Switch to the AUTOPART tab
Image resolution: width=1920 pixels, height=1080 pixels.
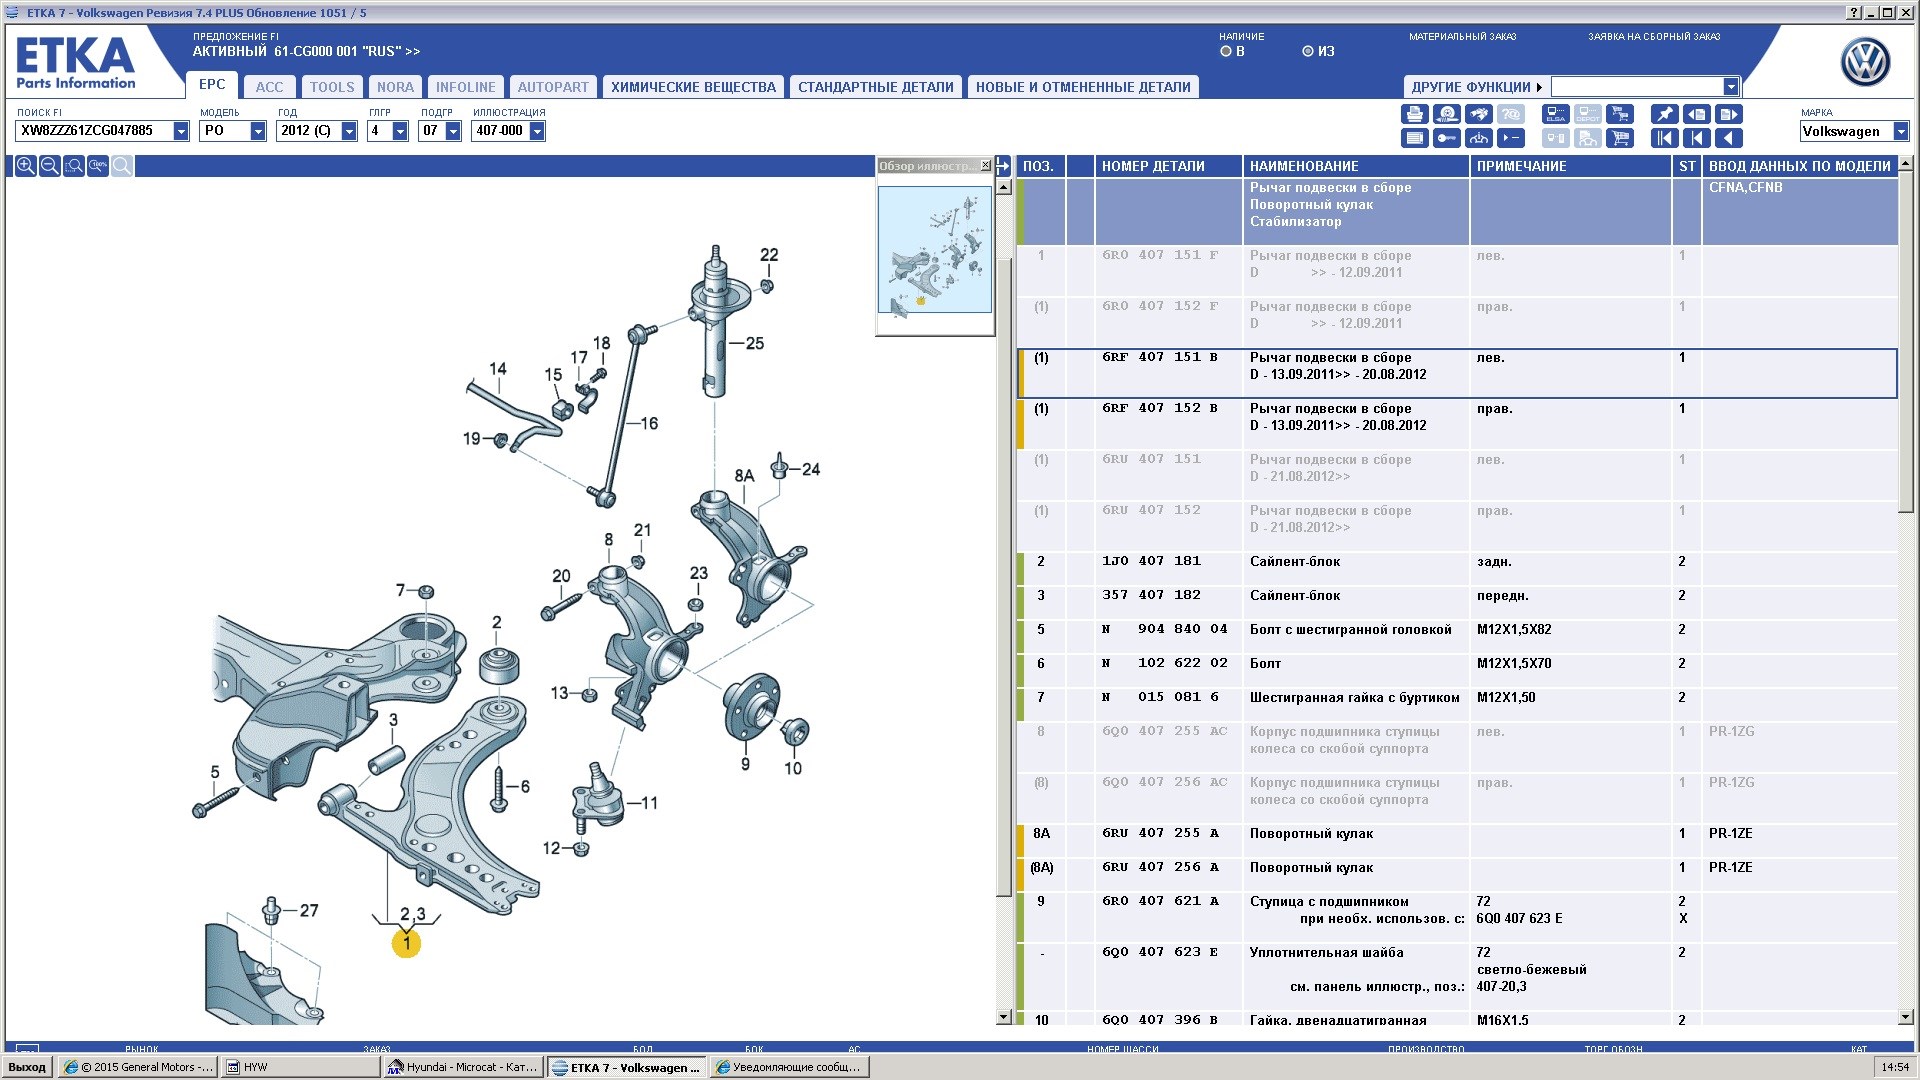(x=553, y=87)
